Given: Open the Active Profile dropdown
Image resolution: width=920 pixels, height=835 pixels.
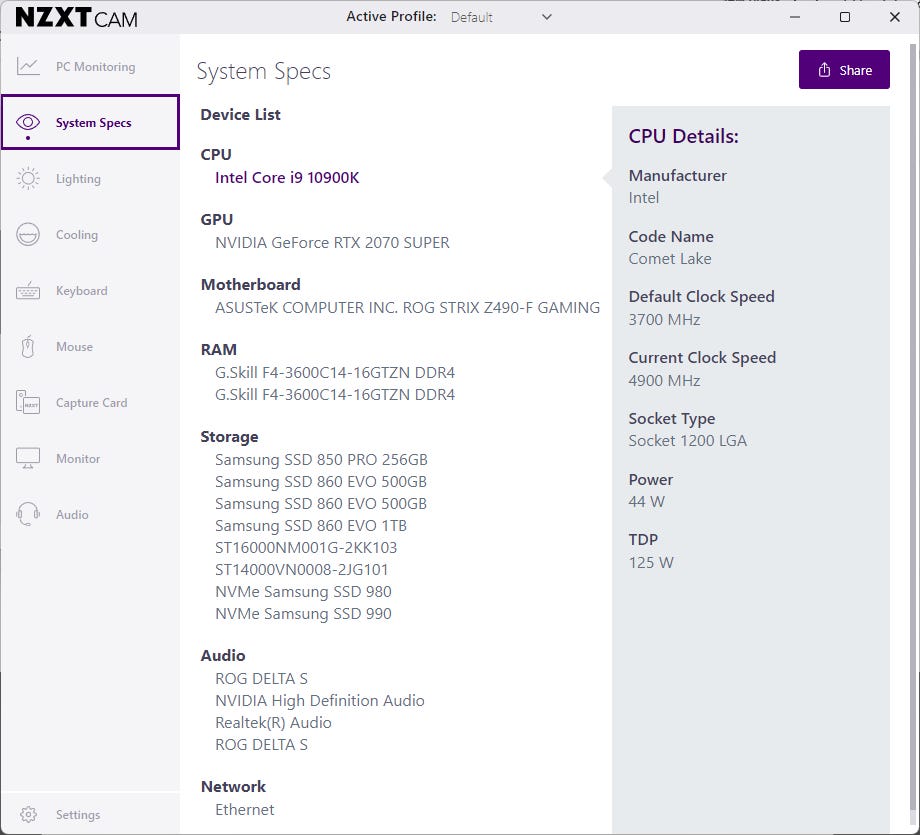Looking at the screenshot, I should pos(500,17).
